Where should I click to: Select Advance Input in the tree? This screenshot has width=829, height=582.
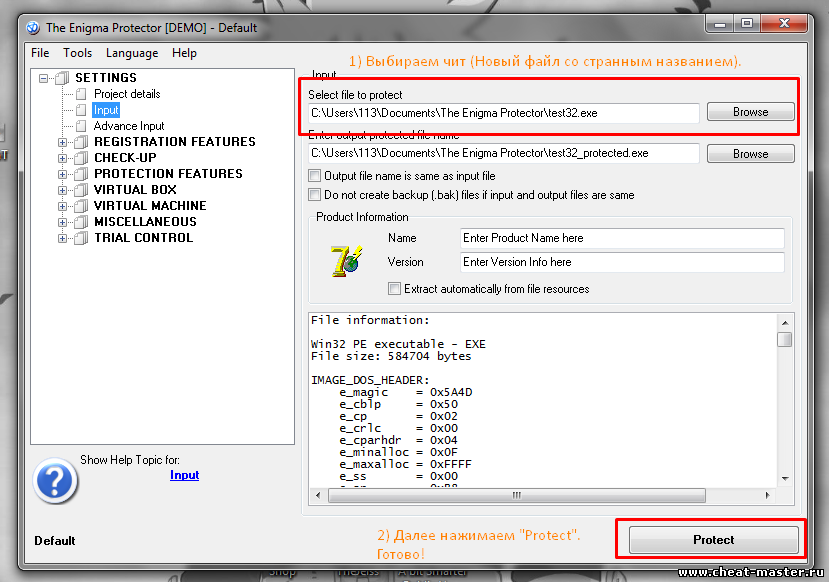(x=129, y=126)
